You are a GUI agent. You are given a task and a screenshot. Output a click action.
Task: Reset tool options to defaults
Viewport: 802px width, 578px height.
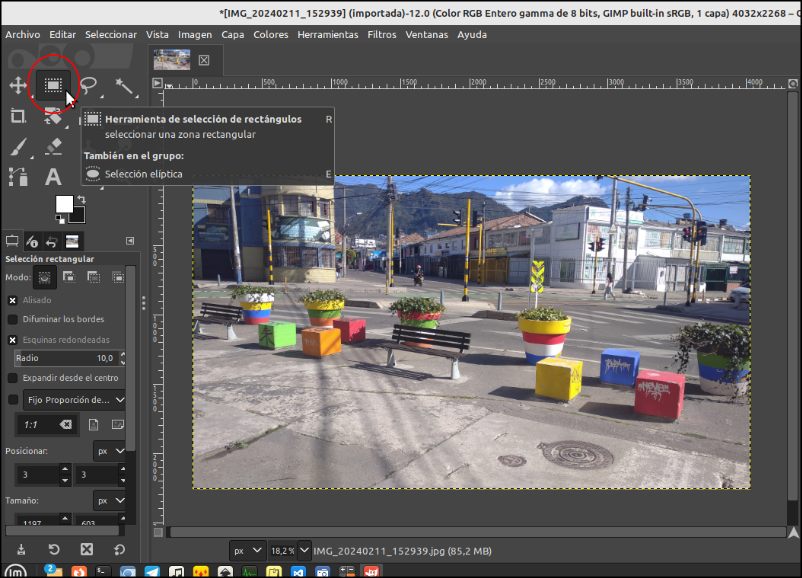tap(119, 550)
